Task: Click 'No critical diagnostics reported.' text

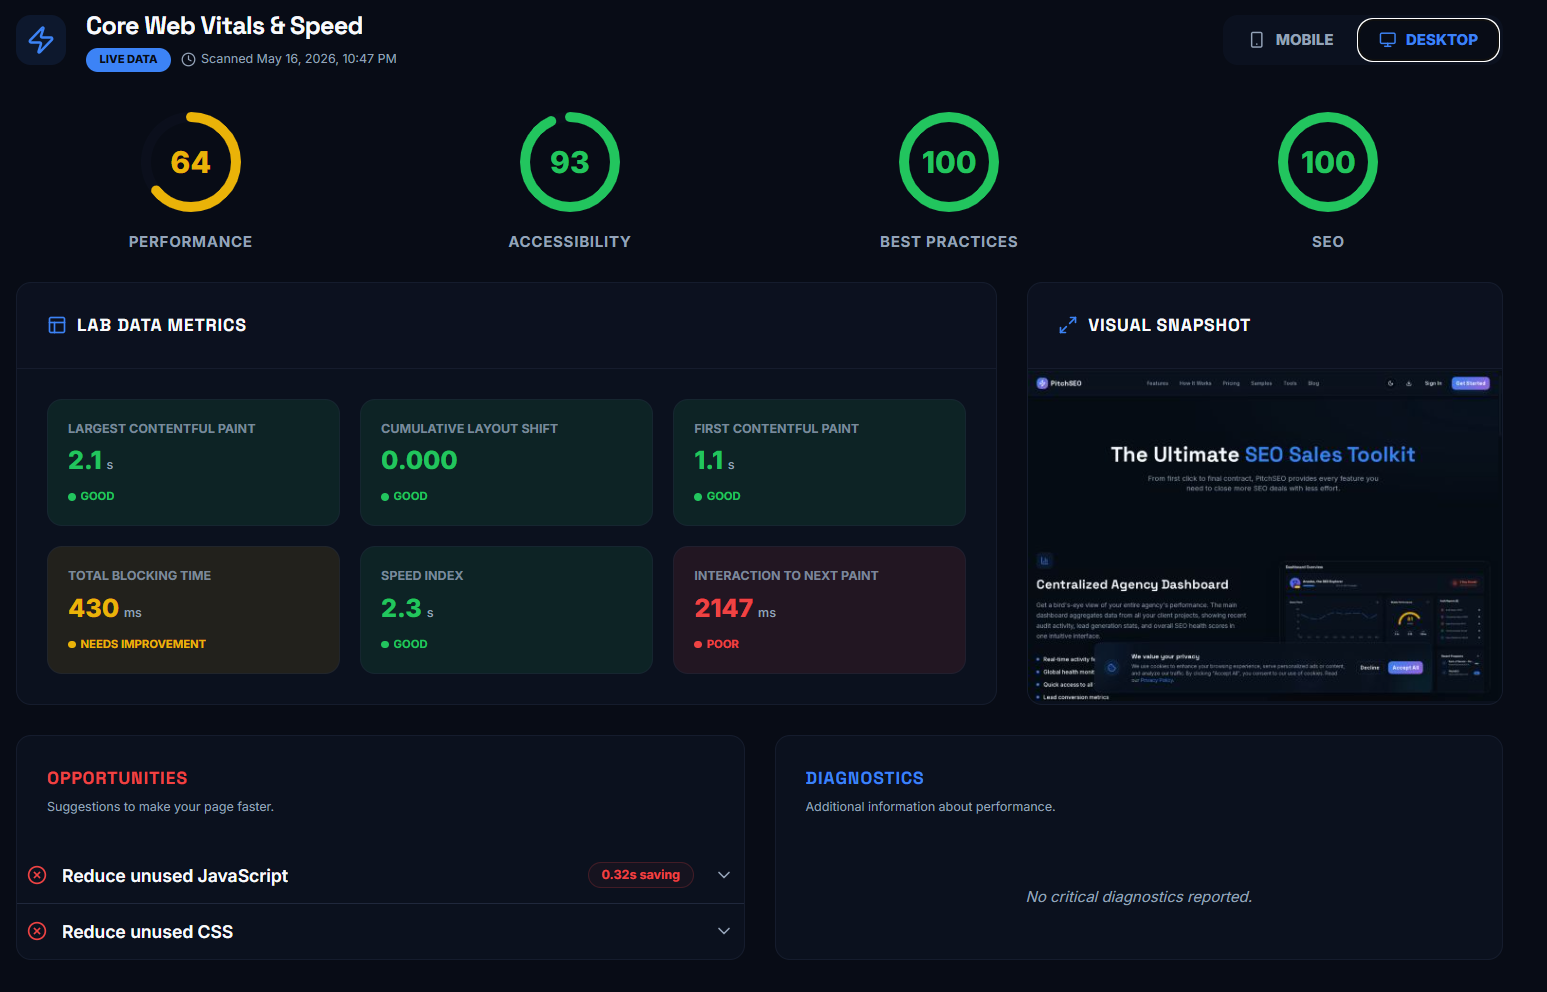Action: click(x=1139, y=897)
